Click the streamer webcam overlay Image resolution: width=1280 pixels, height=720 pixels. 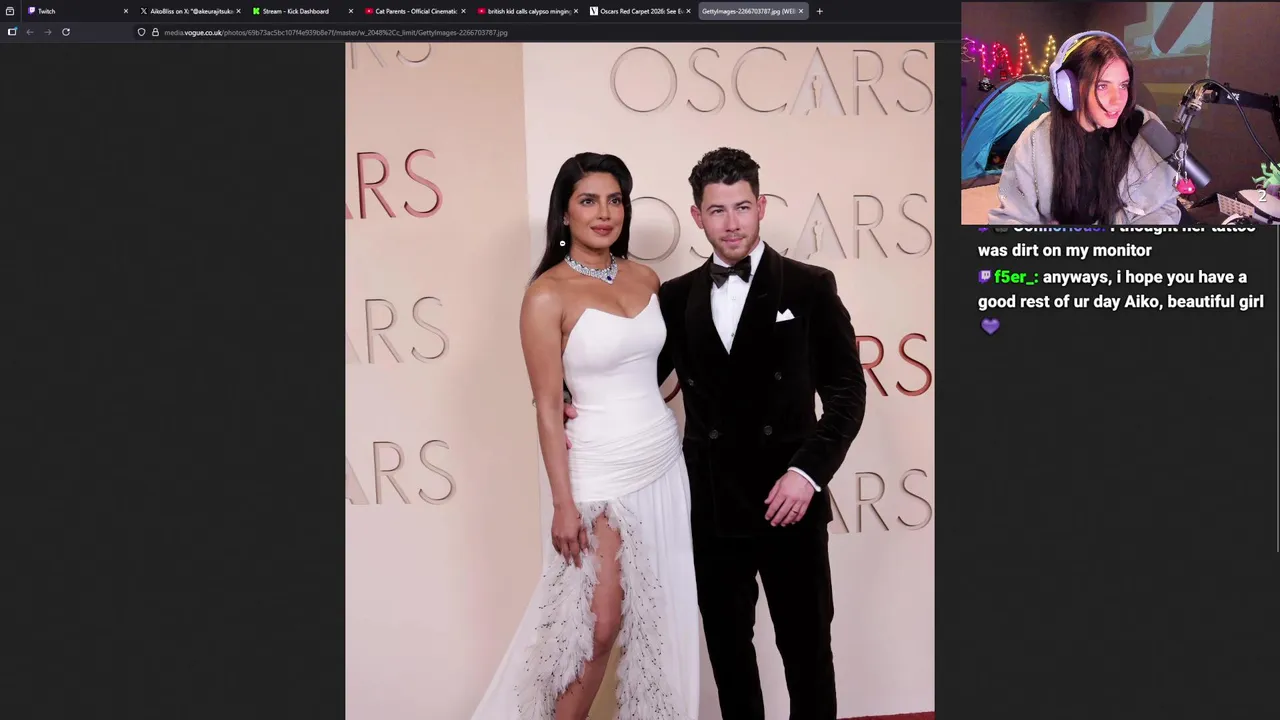1120,113
